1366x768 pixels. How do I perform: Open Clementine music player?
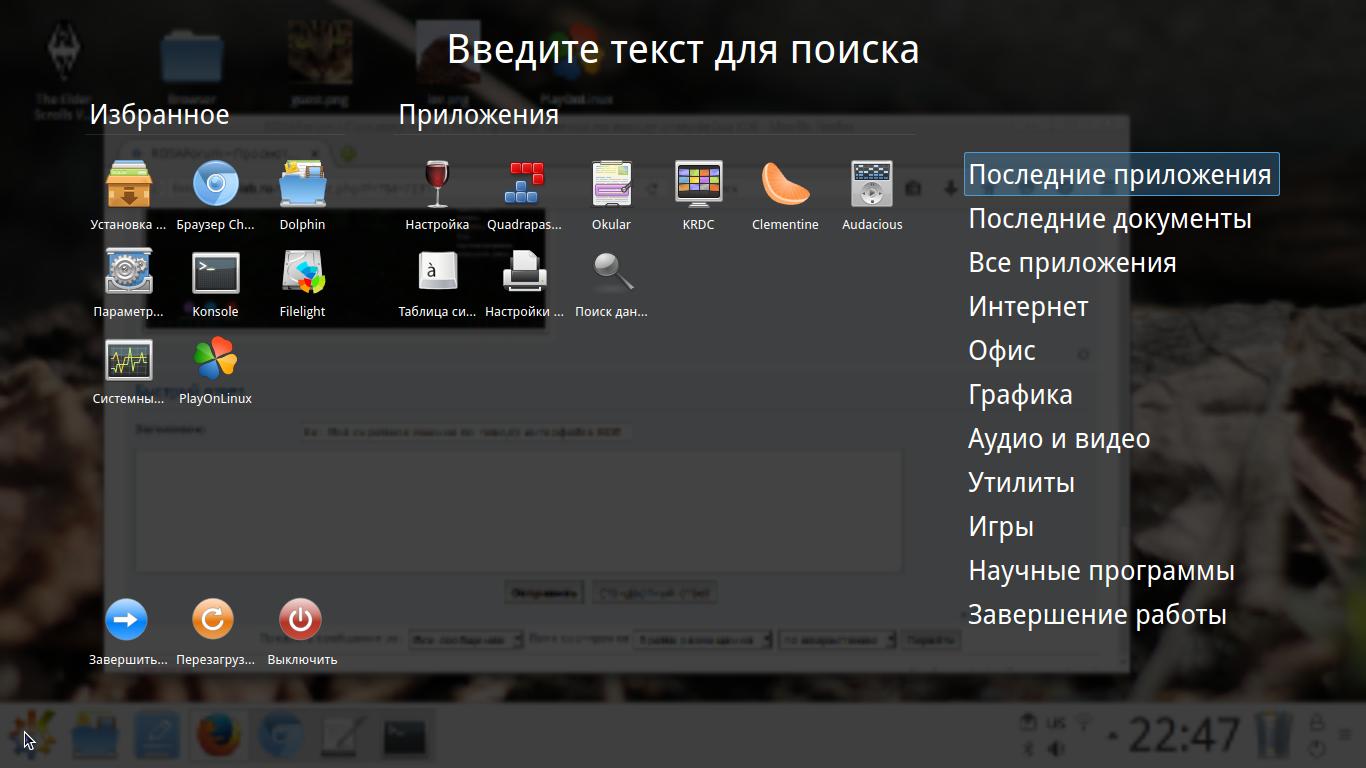785,196
